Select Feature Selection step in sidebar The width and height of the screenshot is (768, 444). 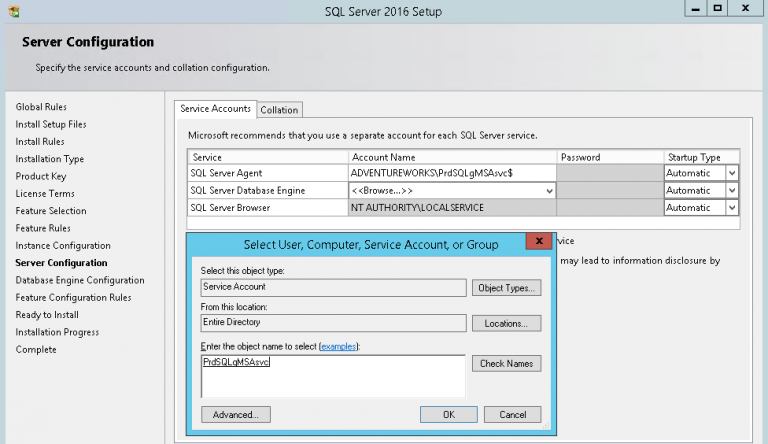51,211
